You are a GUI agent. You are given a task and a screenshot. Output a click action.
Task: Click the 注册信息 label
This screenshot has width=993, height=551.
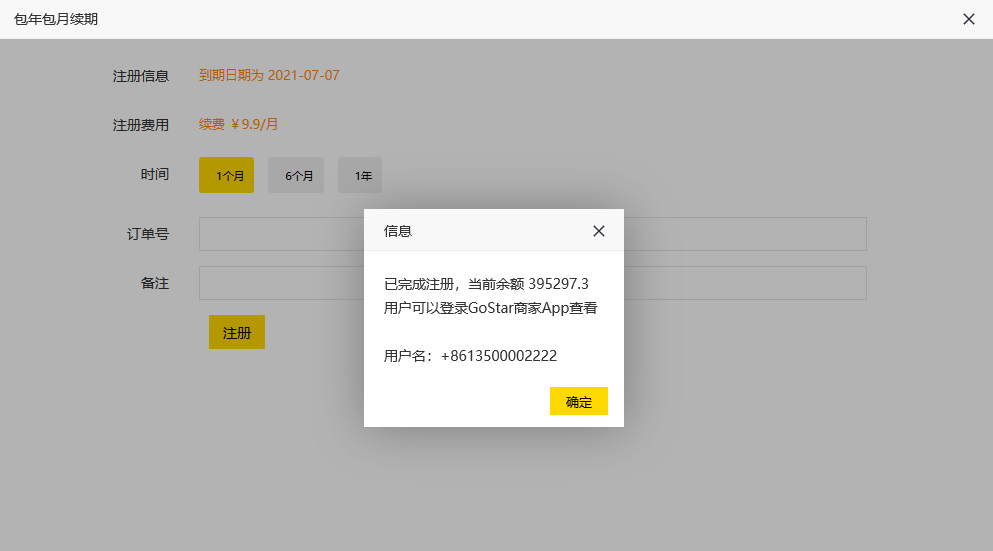141,76
